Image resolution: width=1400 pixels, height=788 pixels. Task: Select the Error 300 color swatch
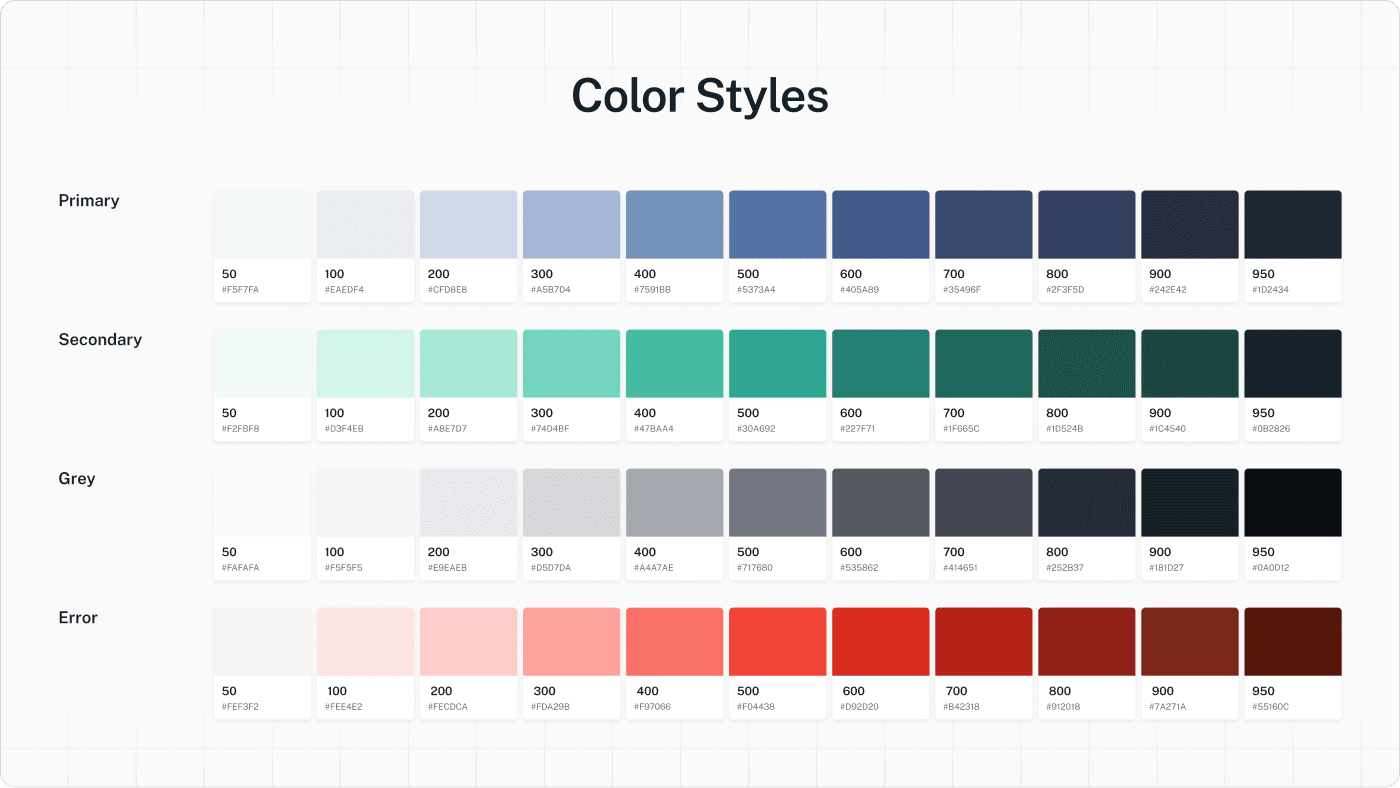pos(571,642)
